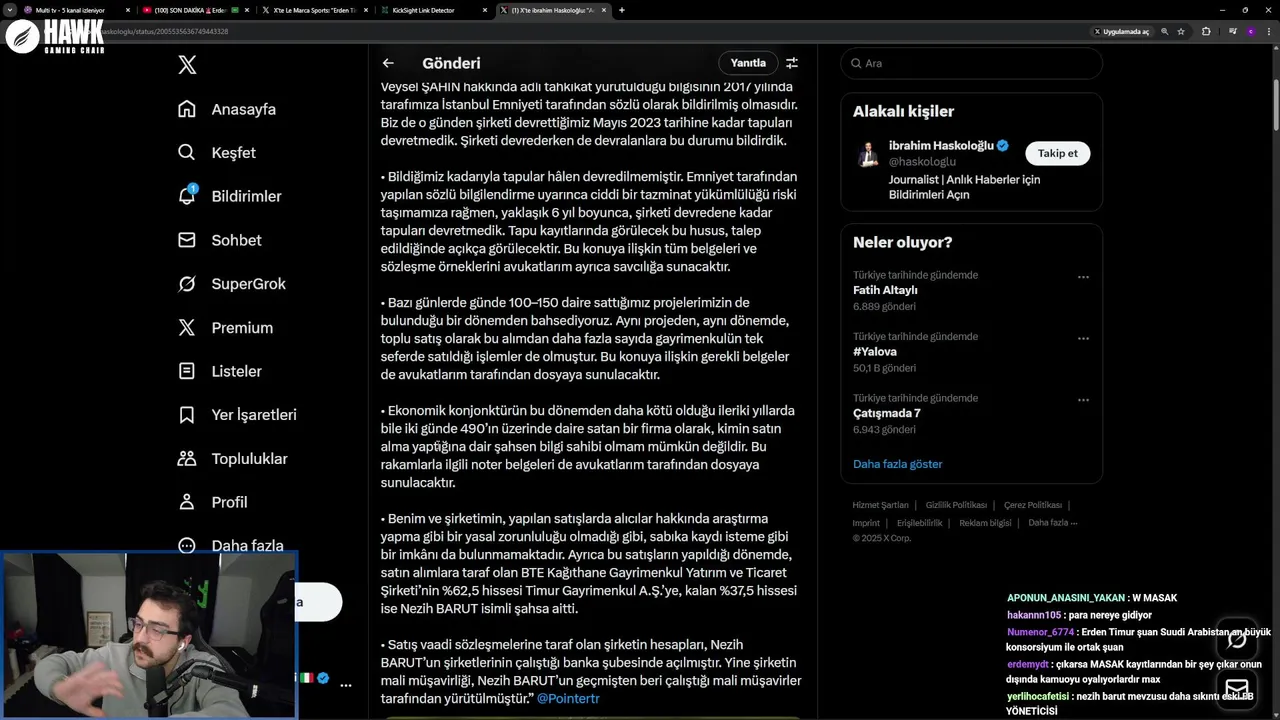Open Sohbet envelope icon
Screen dimensions: 1280x720
187,240
